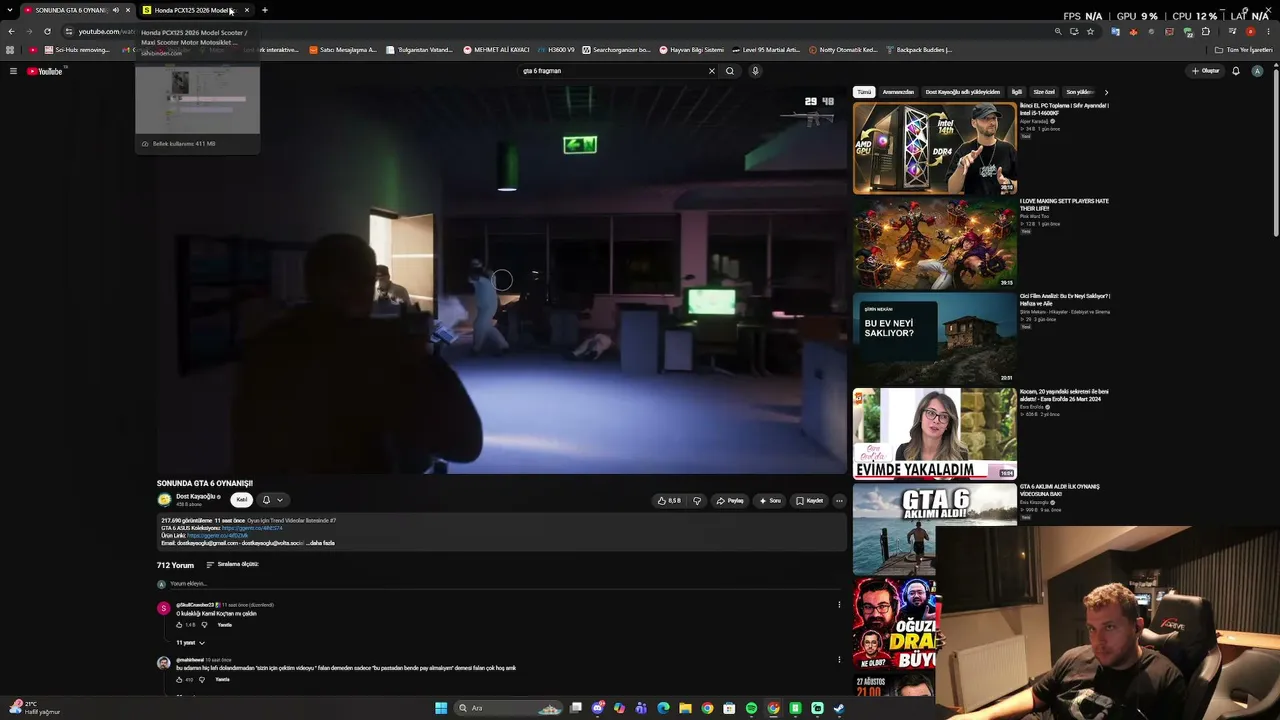Reply to the Kamil Koç comment
The image size is (1280, 720).
pyautogui.click(x=224, y=625)
